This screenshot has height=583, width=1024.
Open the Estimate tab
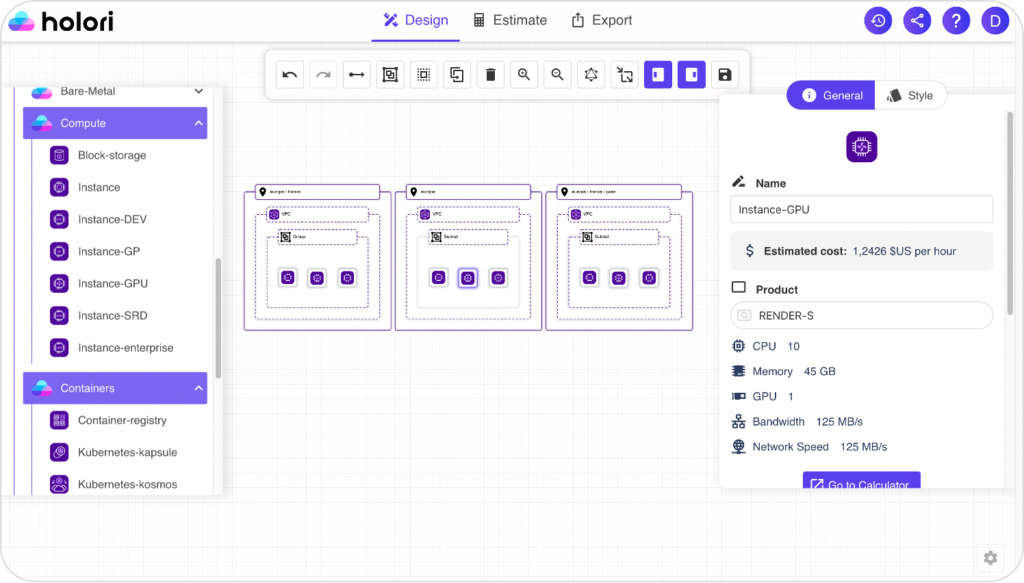(x=510, y=20)
